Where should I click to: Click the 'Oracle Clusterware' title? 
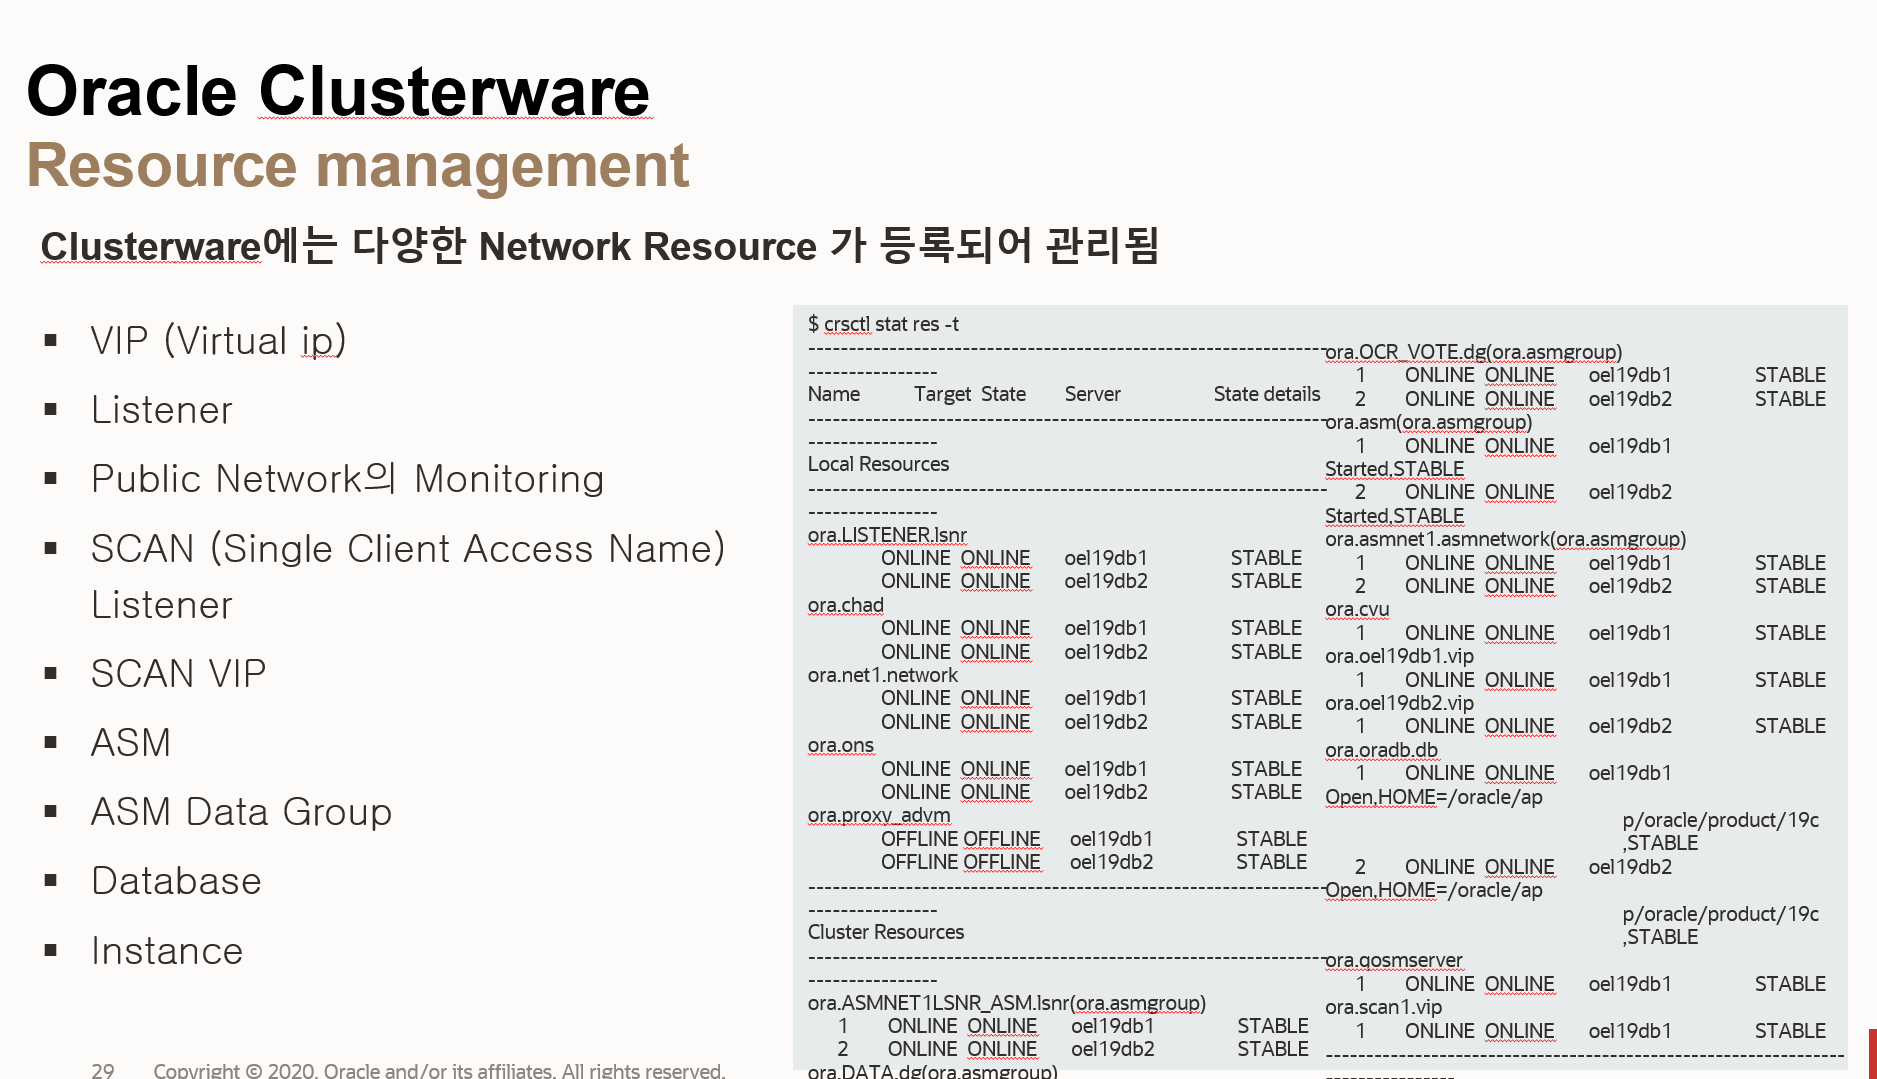tap(338, 91)
